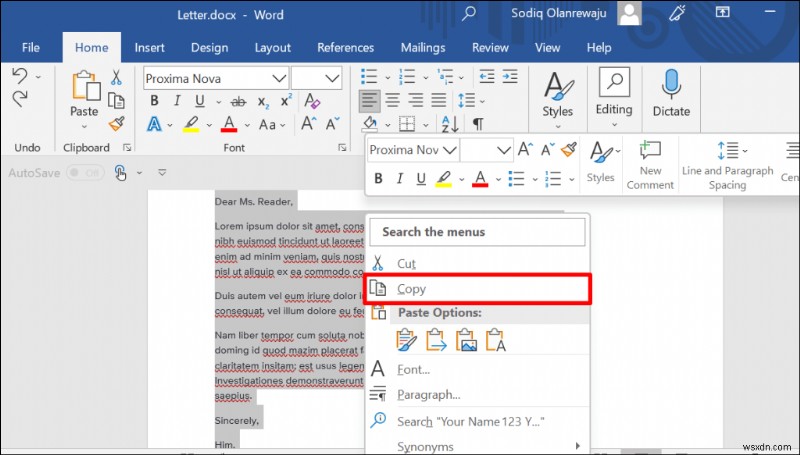Select the ribbon Format Painter brush
Screen dimensions: 800x455
click(116, 123)
